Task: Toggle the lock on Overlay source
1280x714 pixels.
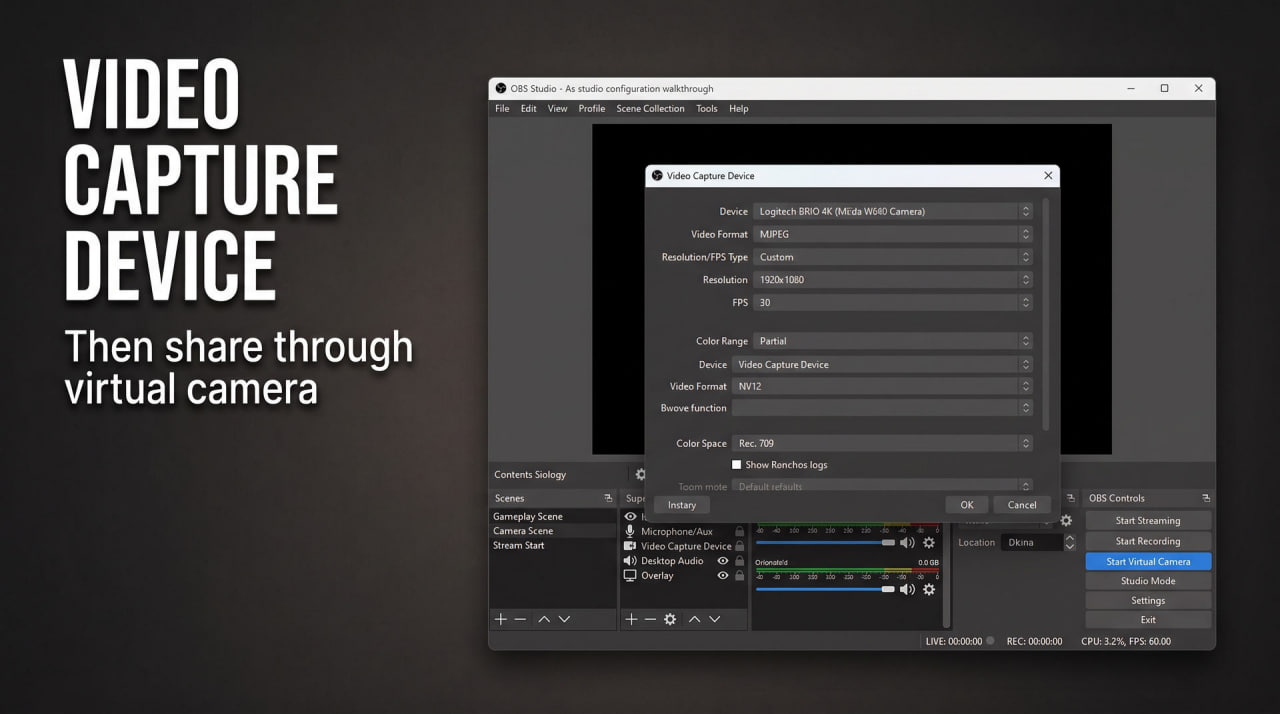Action: coord(740,576)
